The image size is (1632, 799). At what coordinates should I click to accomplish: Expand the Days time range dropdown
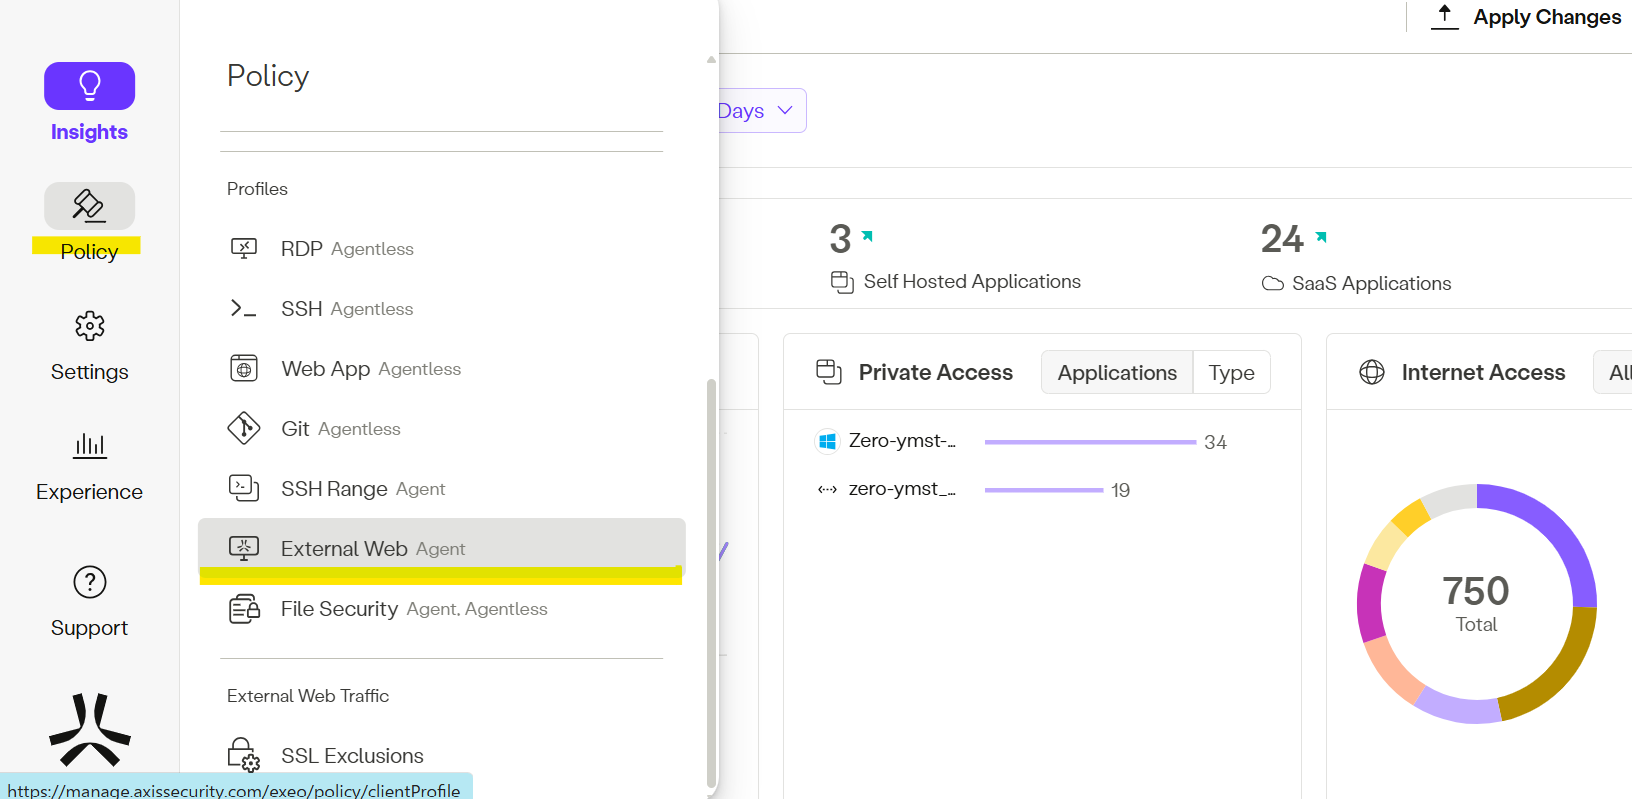pyautogui.click(x=761, y=111)
